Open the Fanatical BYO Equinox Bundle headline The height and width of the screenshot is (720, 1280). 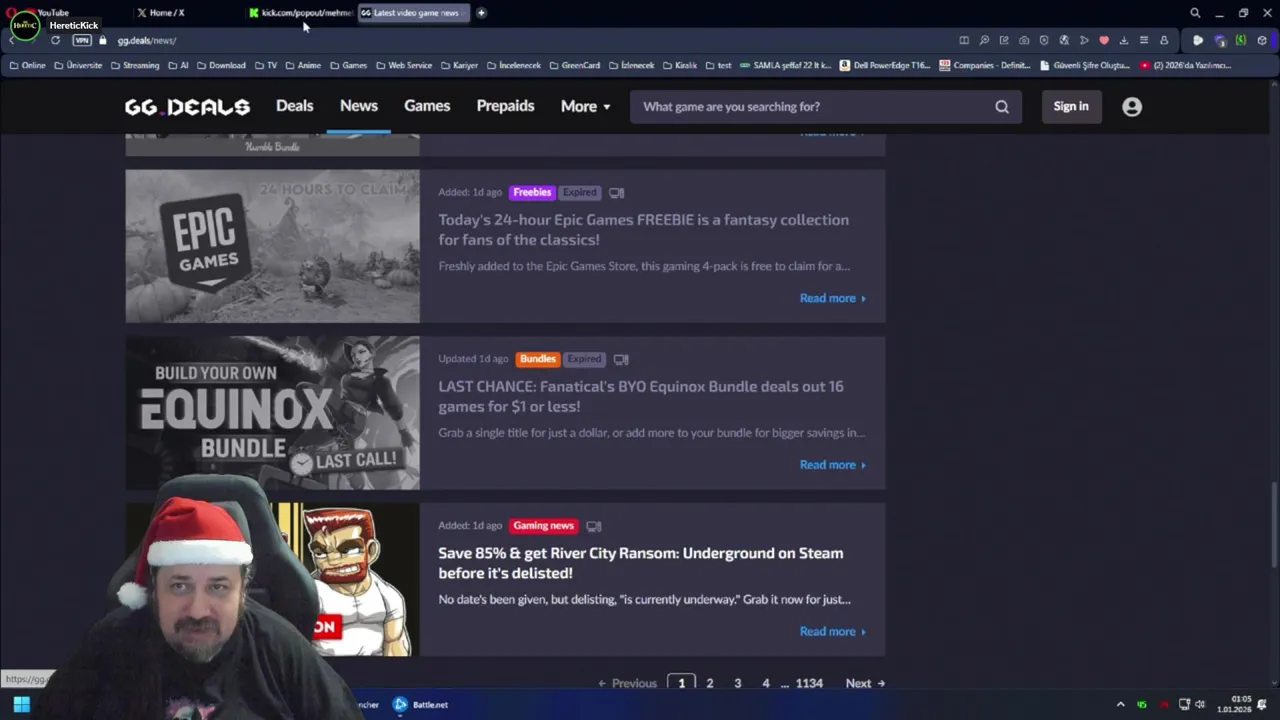(x=640, y=396)
